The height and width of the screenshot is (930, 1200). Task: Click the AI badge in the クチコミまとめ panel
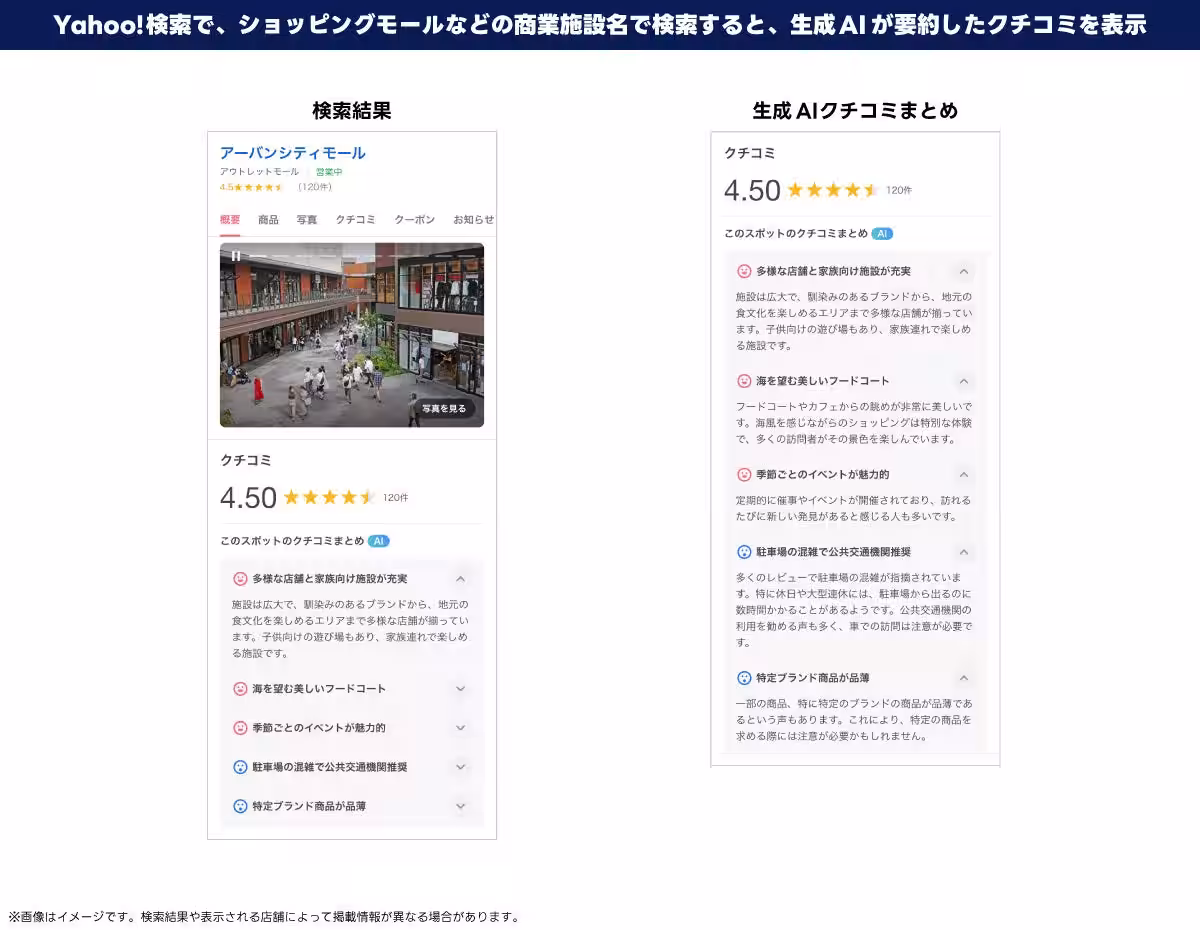click(x=883, y=232)
